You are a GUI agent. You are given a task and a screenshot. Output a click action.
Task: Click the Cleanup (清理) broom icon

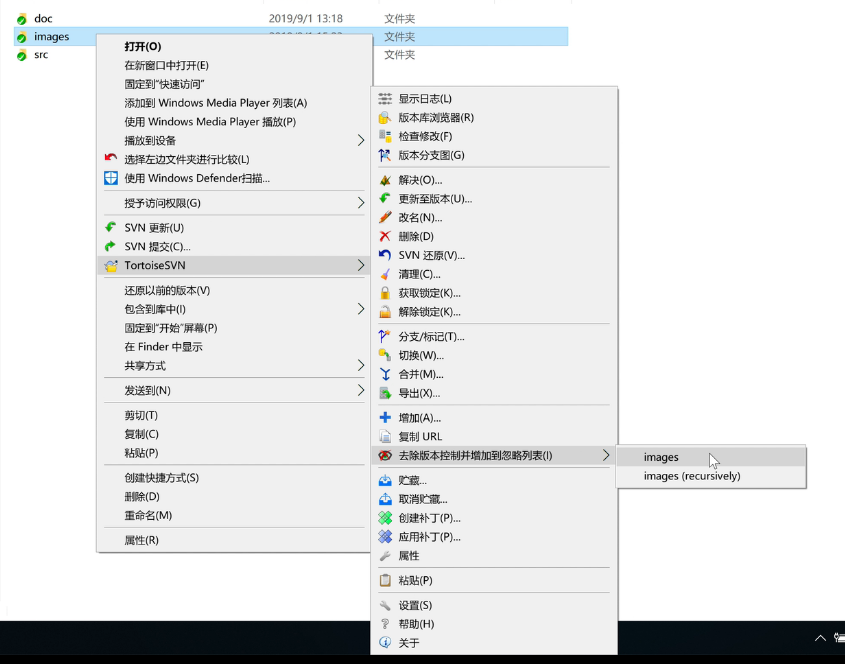385,274
